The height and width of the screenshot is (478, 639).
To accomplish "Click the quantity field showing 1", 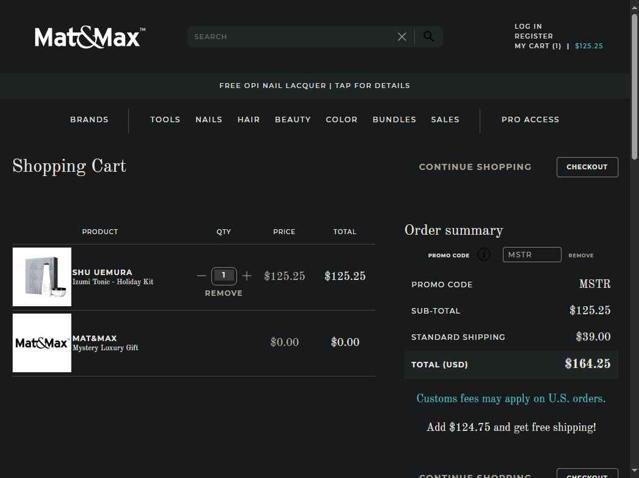I will coord(224,276).
